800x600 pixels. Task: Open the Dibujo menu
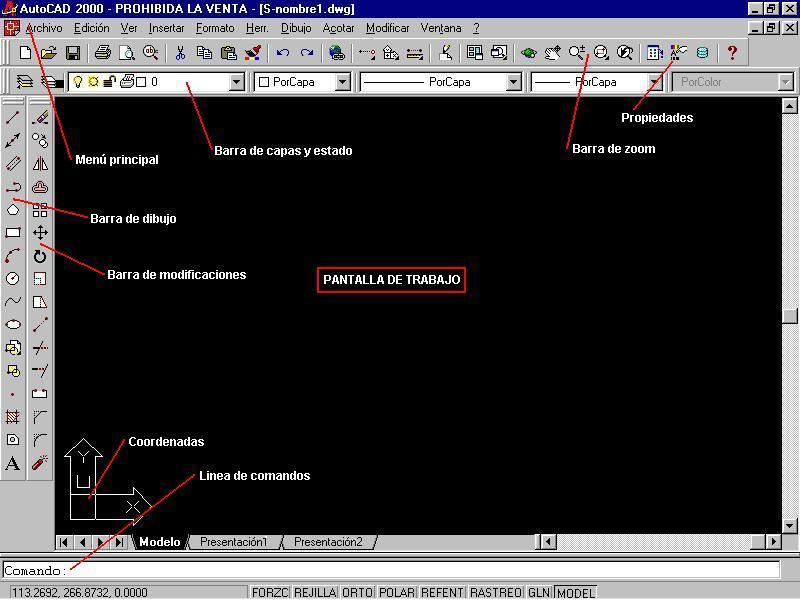tap(296, 28)
